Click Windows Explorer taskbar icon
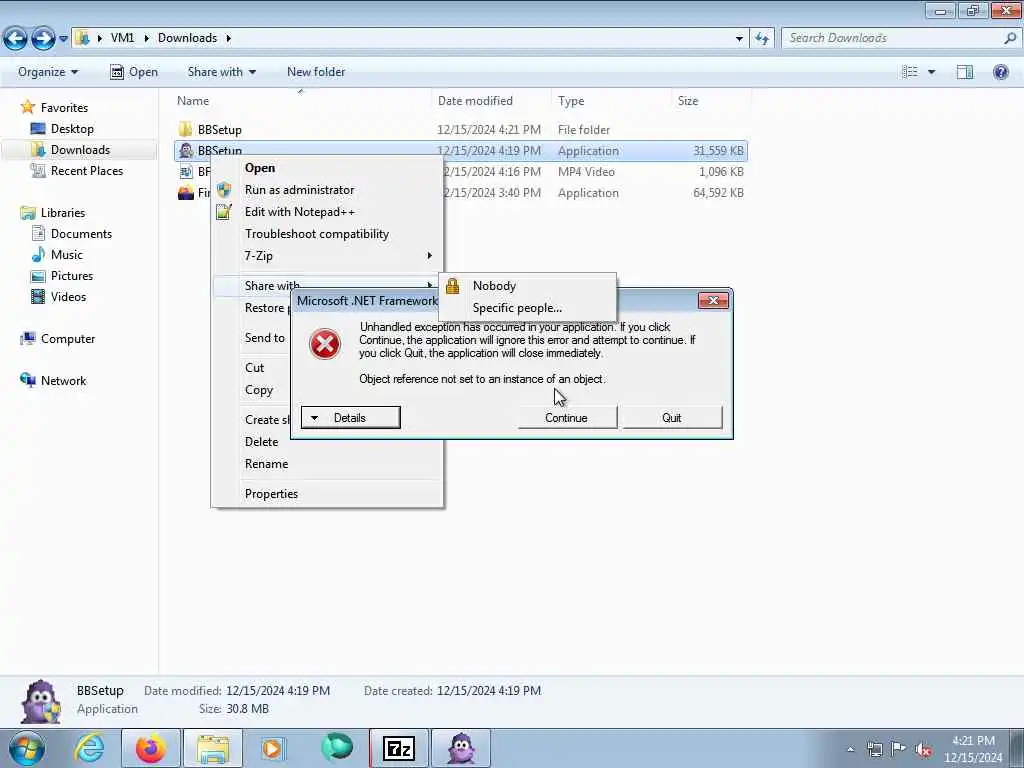1024x768 pixels. 213,748
